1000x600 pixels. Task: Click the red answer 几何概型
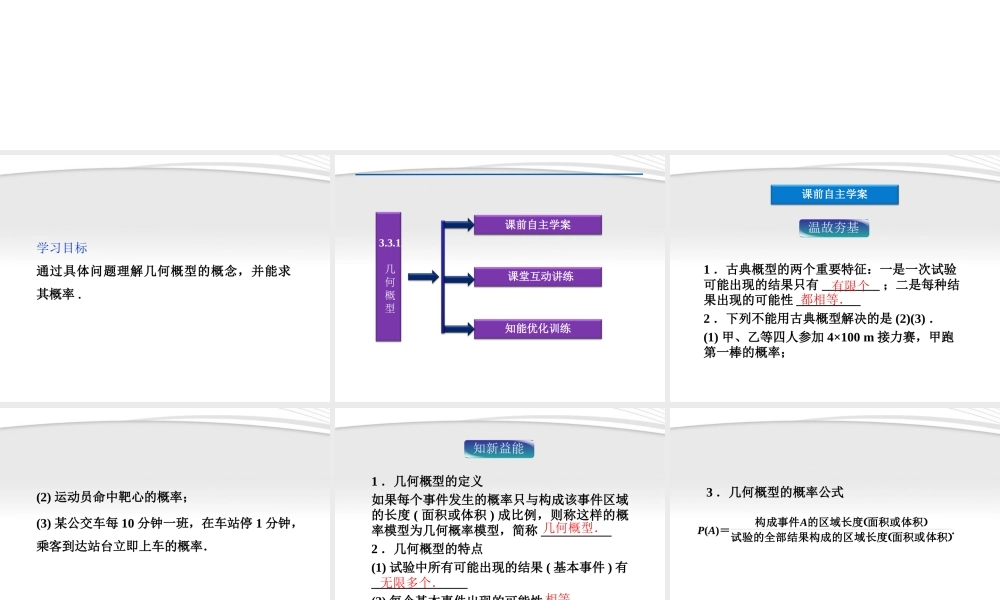pos(570,529)
